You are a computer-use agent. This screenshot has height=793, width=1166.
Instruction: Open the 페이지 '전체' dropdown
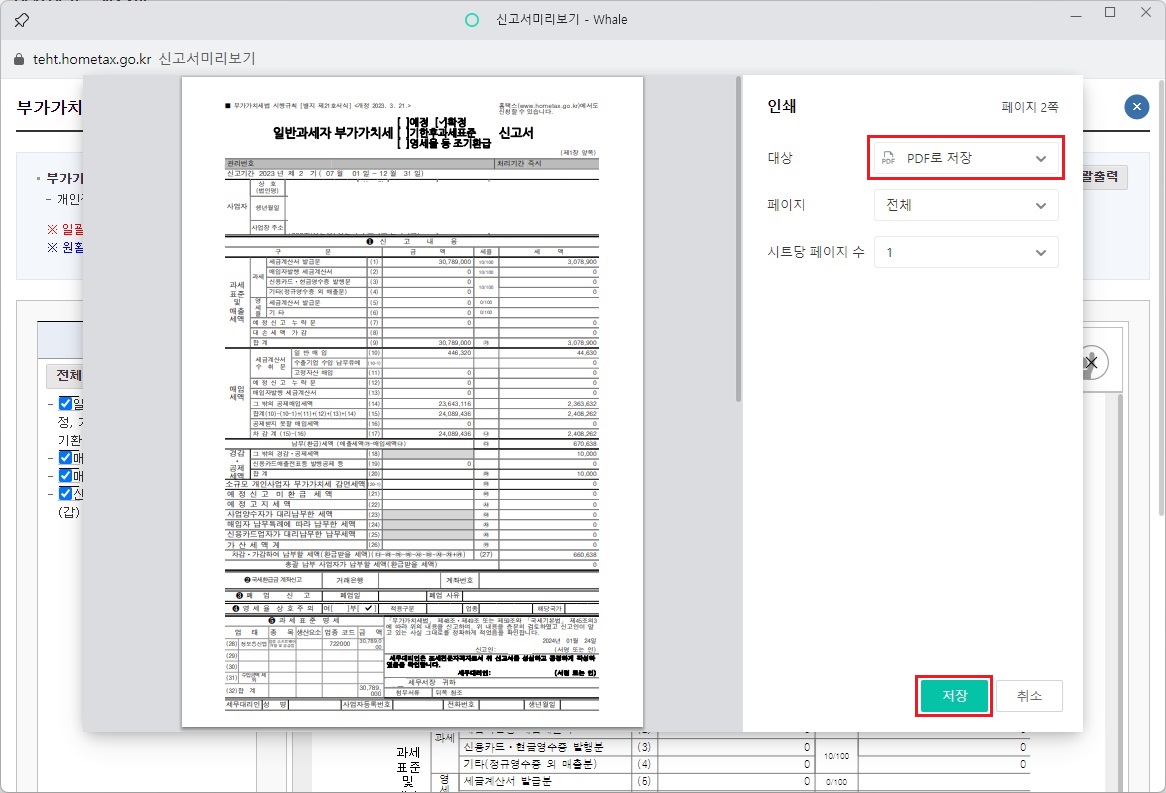click(966, 205)
